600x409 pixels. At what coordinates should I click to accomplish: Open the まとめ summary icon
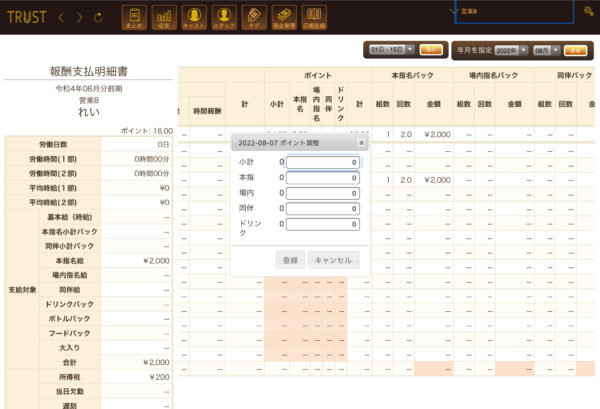(x=134, y=17)
